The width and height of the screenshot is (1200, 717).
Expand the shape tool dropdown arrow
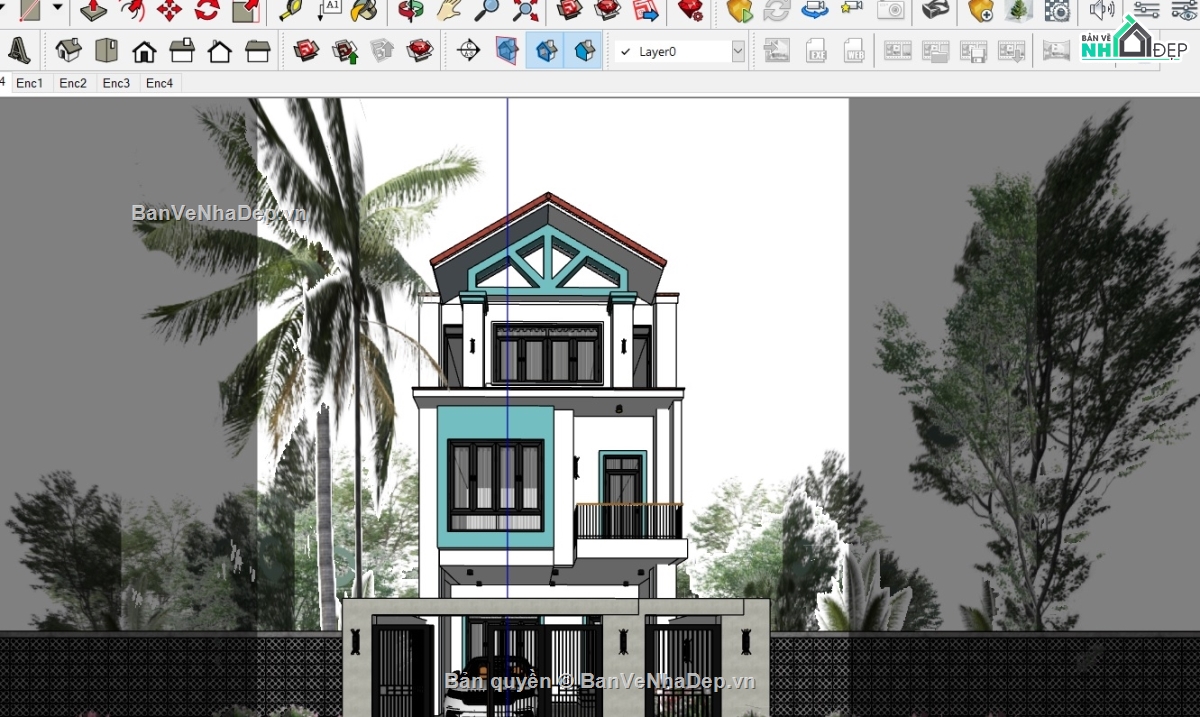[x=57, y=8]
